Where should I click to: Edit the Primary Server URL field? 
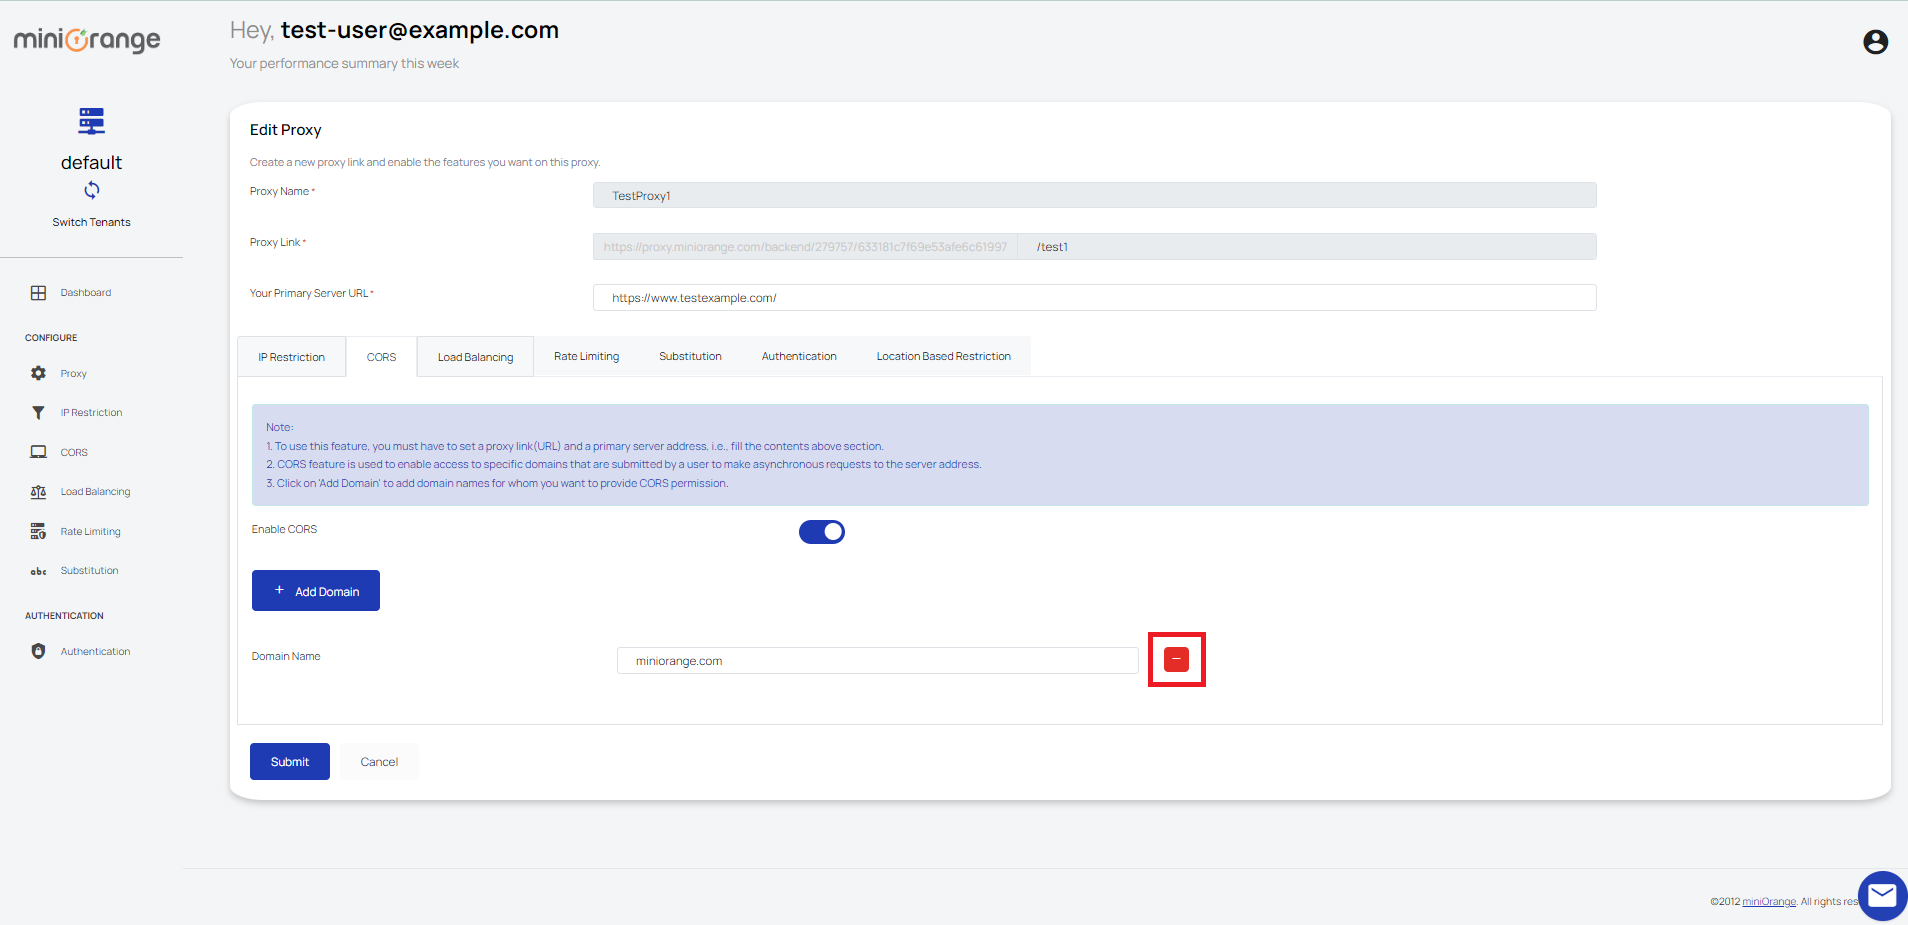pyautogui.click(x=1094, y=297)
